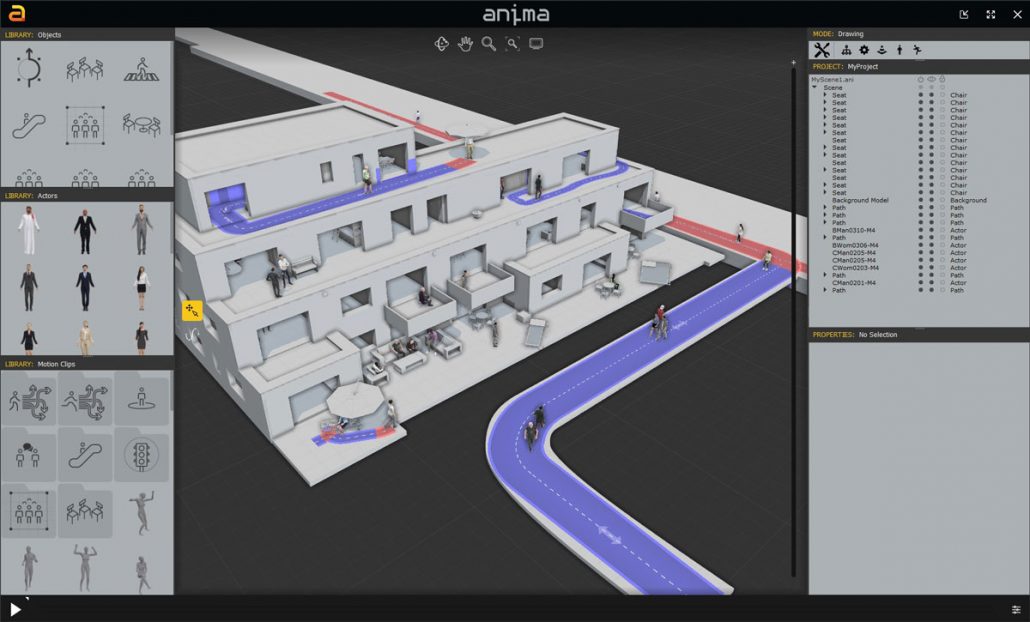Lock the BMan0310-M4 actor
Screen dimensions: 1030x622
[942, 231]
